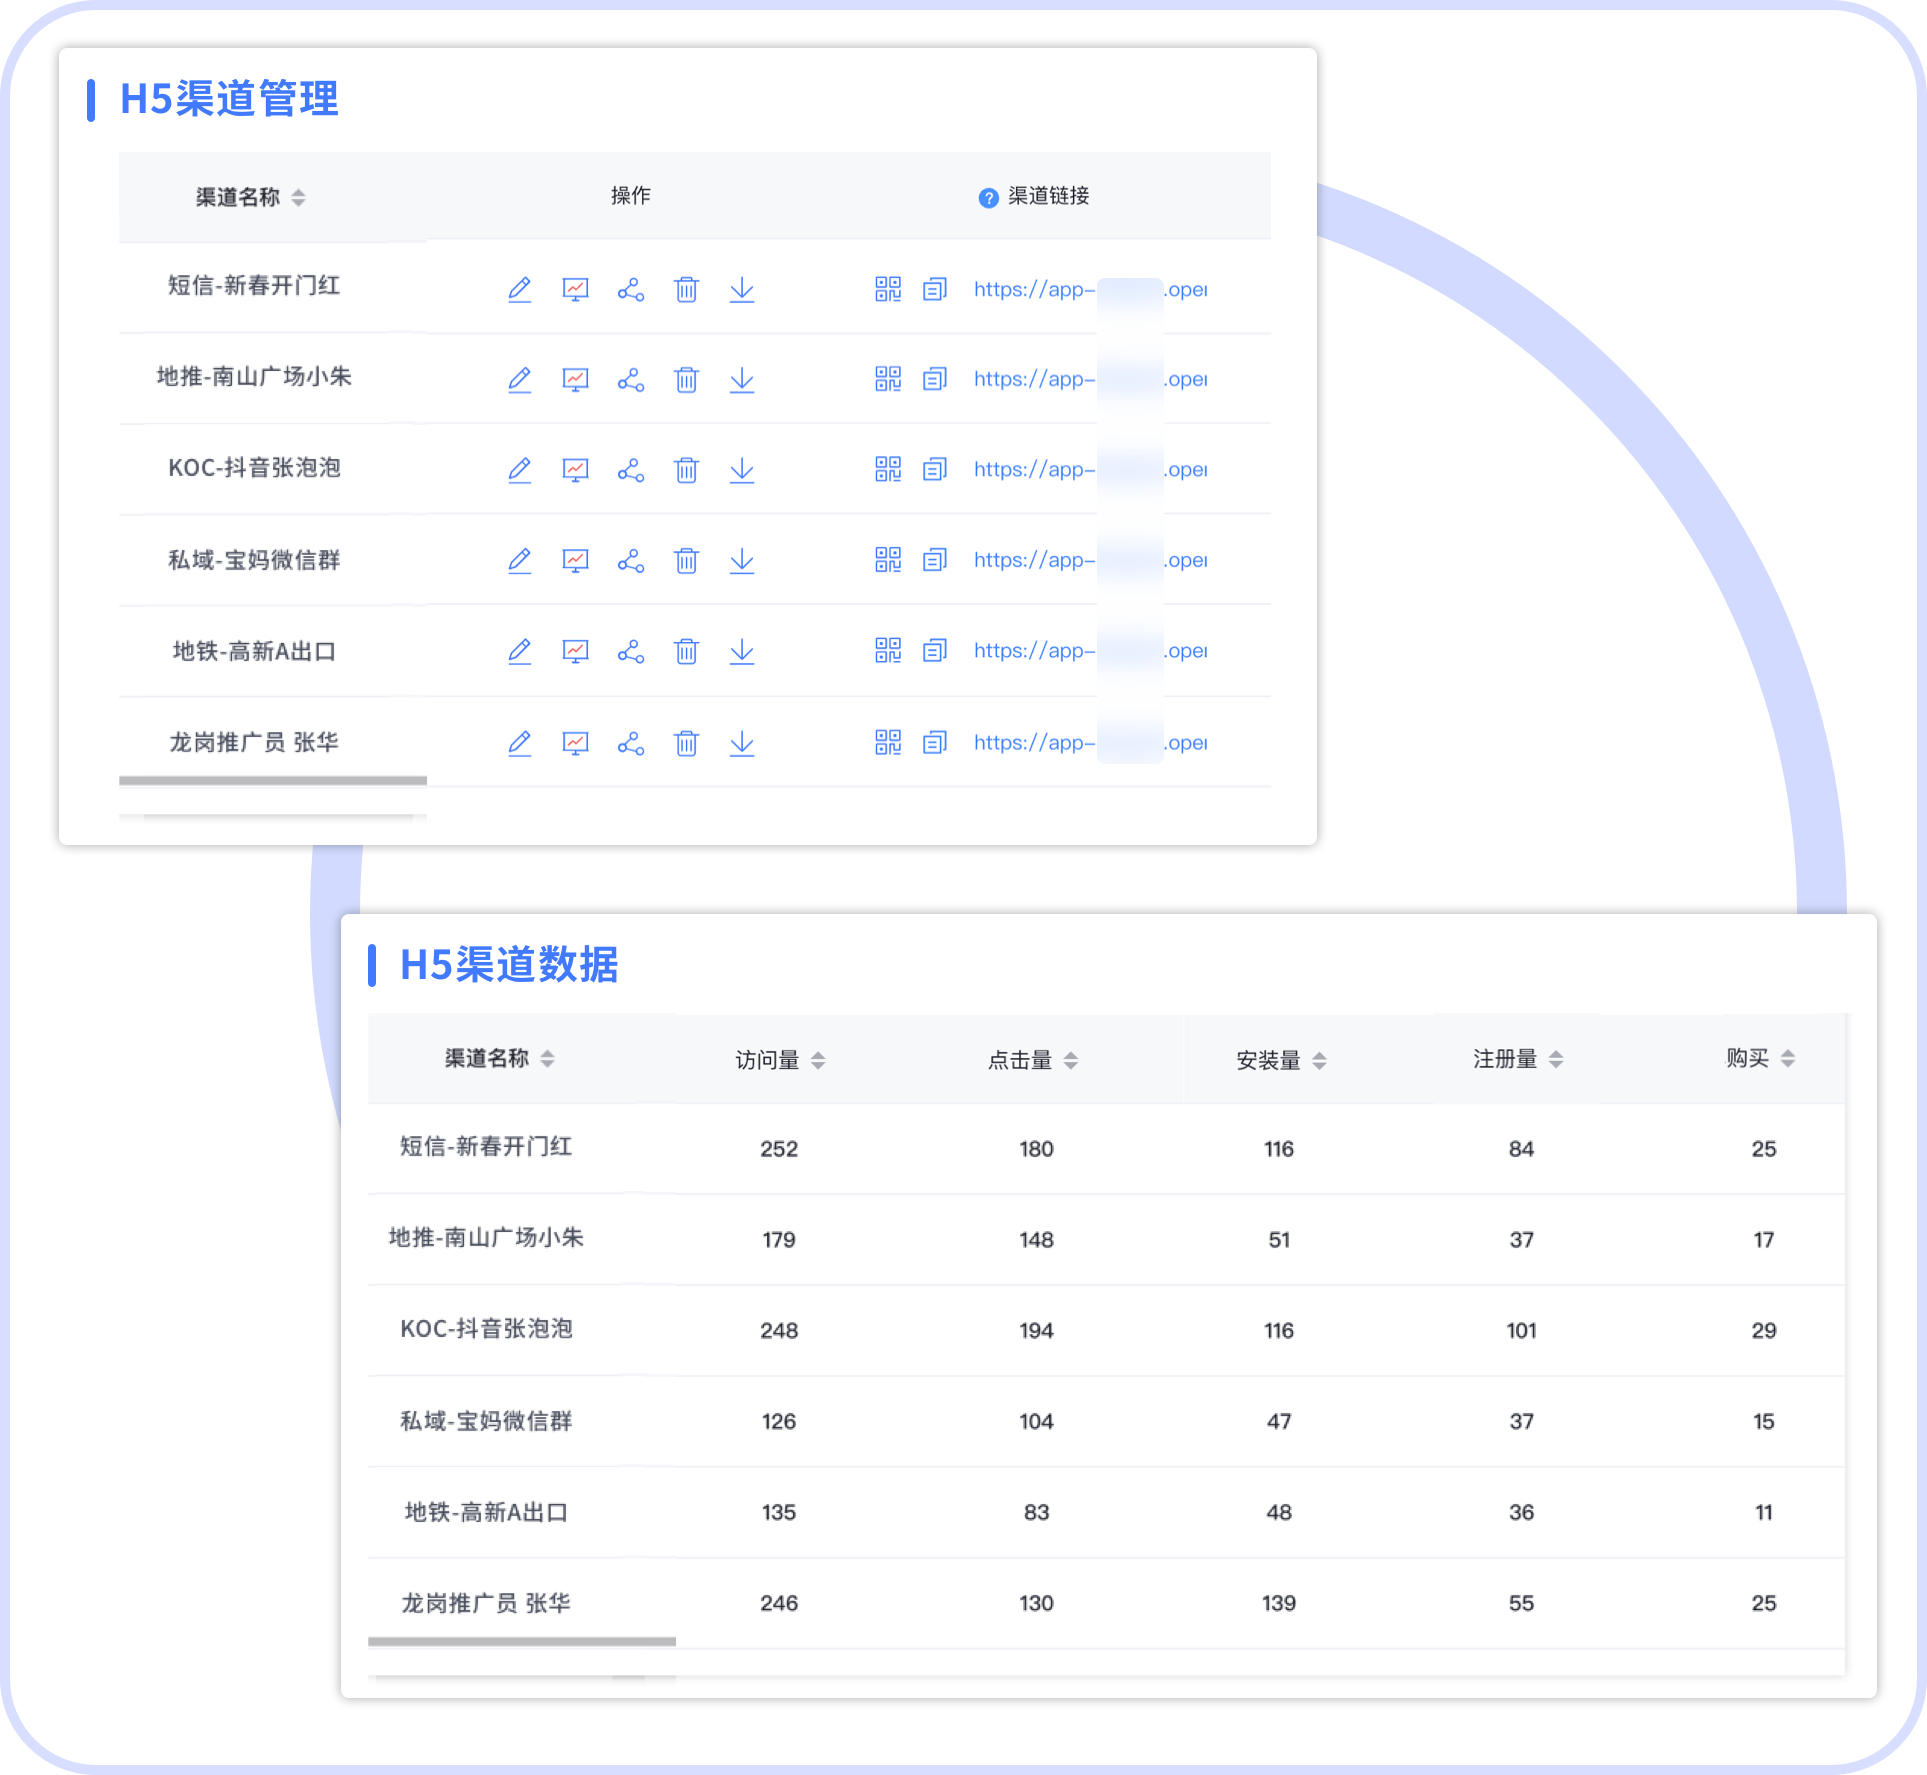Open stats chart for 地推-南山广场小朱
The width and height of the screenshot is (1927, 1775).
coord(575,380)
